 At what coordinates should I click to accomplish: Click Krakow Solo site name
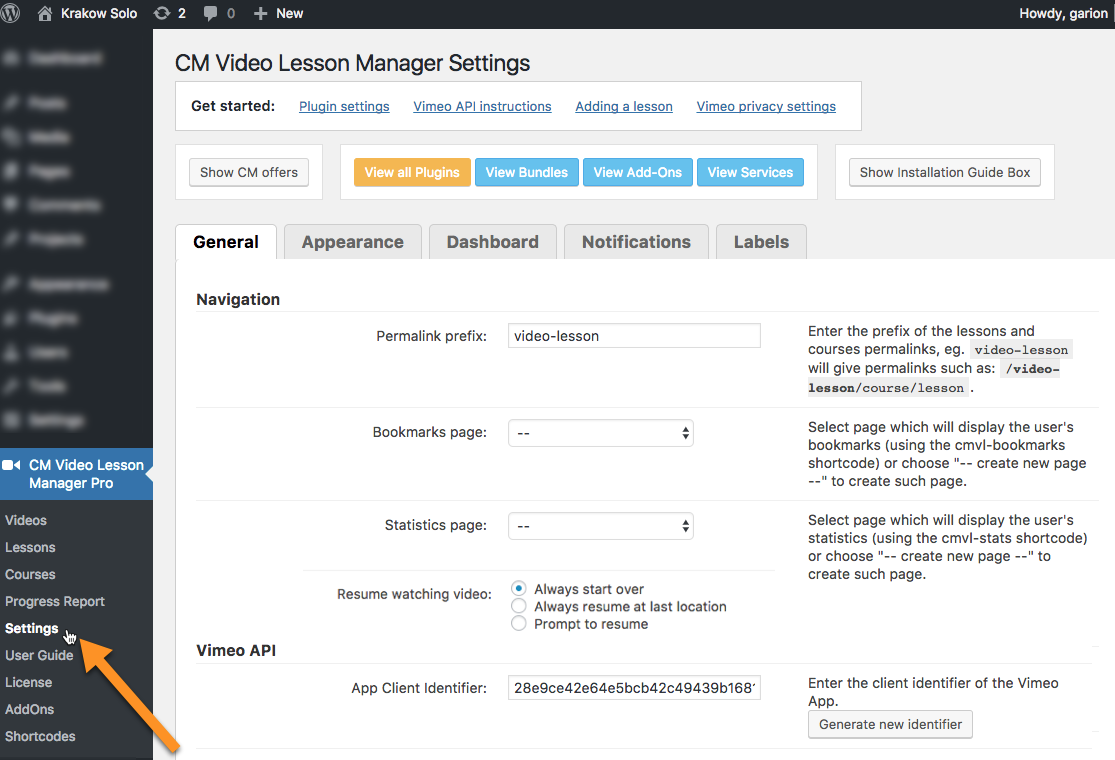[99, 14]
